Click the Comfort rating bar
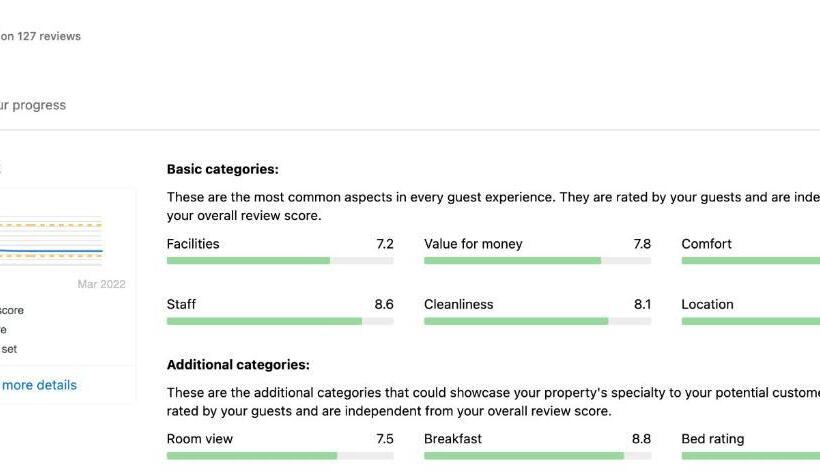Screen dimensions: 820x476 point(750,261)
